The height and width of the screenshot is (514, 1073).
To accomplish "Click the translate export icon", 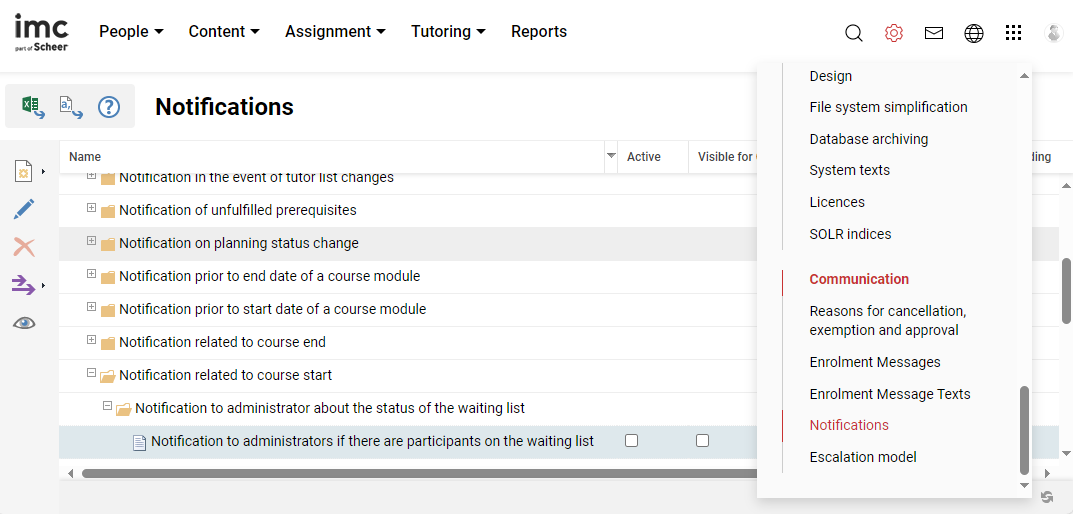I will [70, 107].
